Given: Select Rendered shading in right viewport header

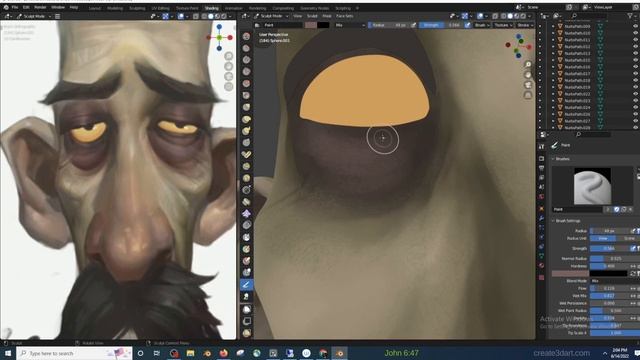Looking at the screenshot, I should pos(523,16).
